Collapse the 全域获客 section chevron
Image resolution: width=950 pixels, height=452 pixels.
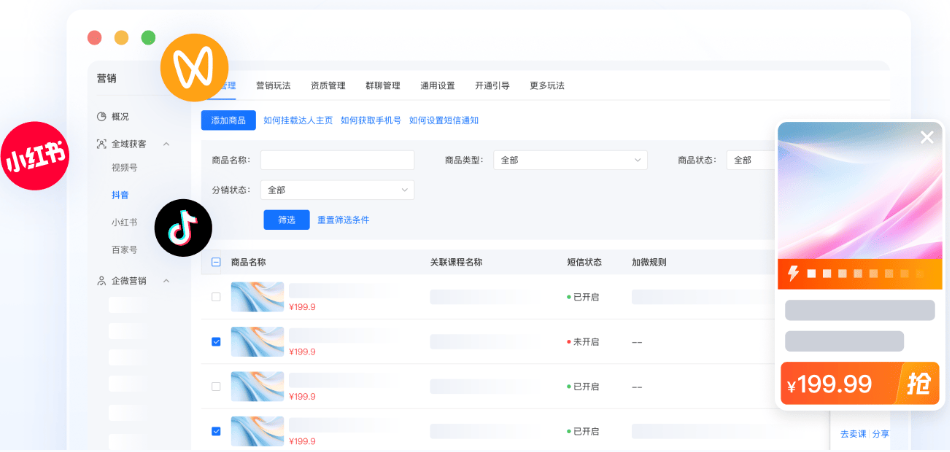166,144
